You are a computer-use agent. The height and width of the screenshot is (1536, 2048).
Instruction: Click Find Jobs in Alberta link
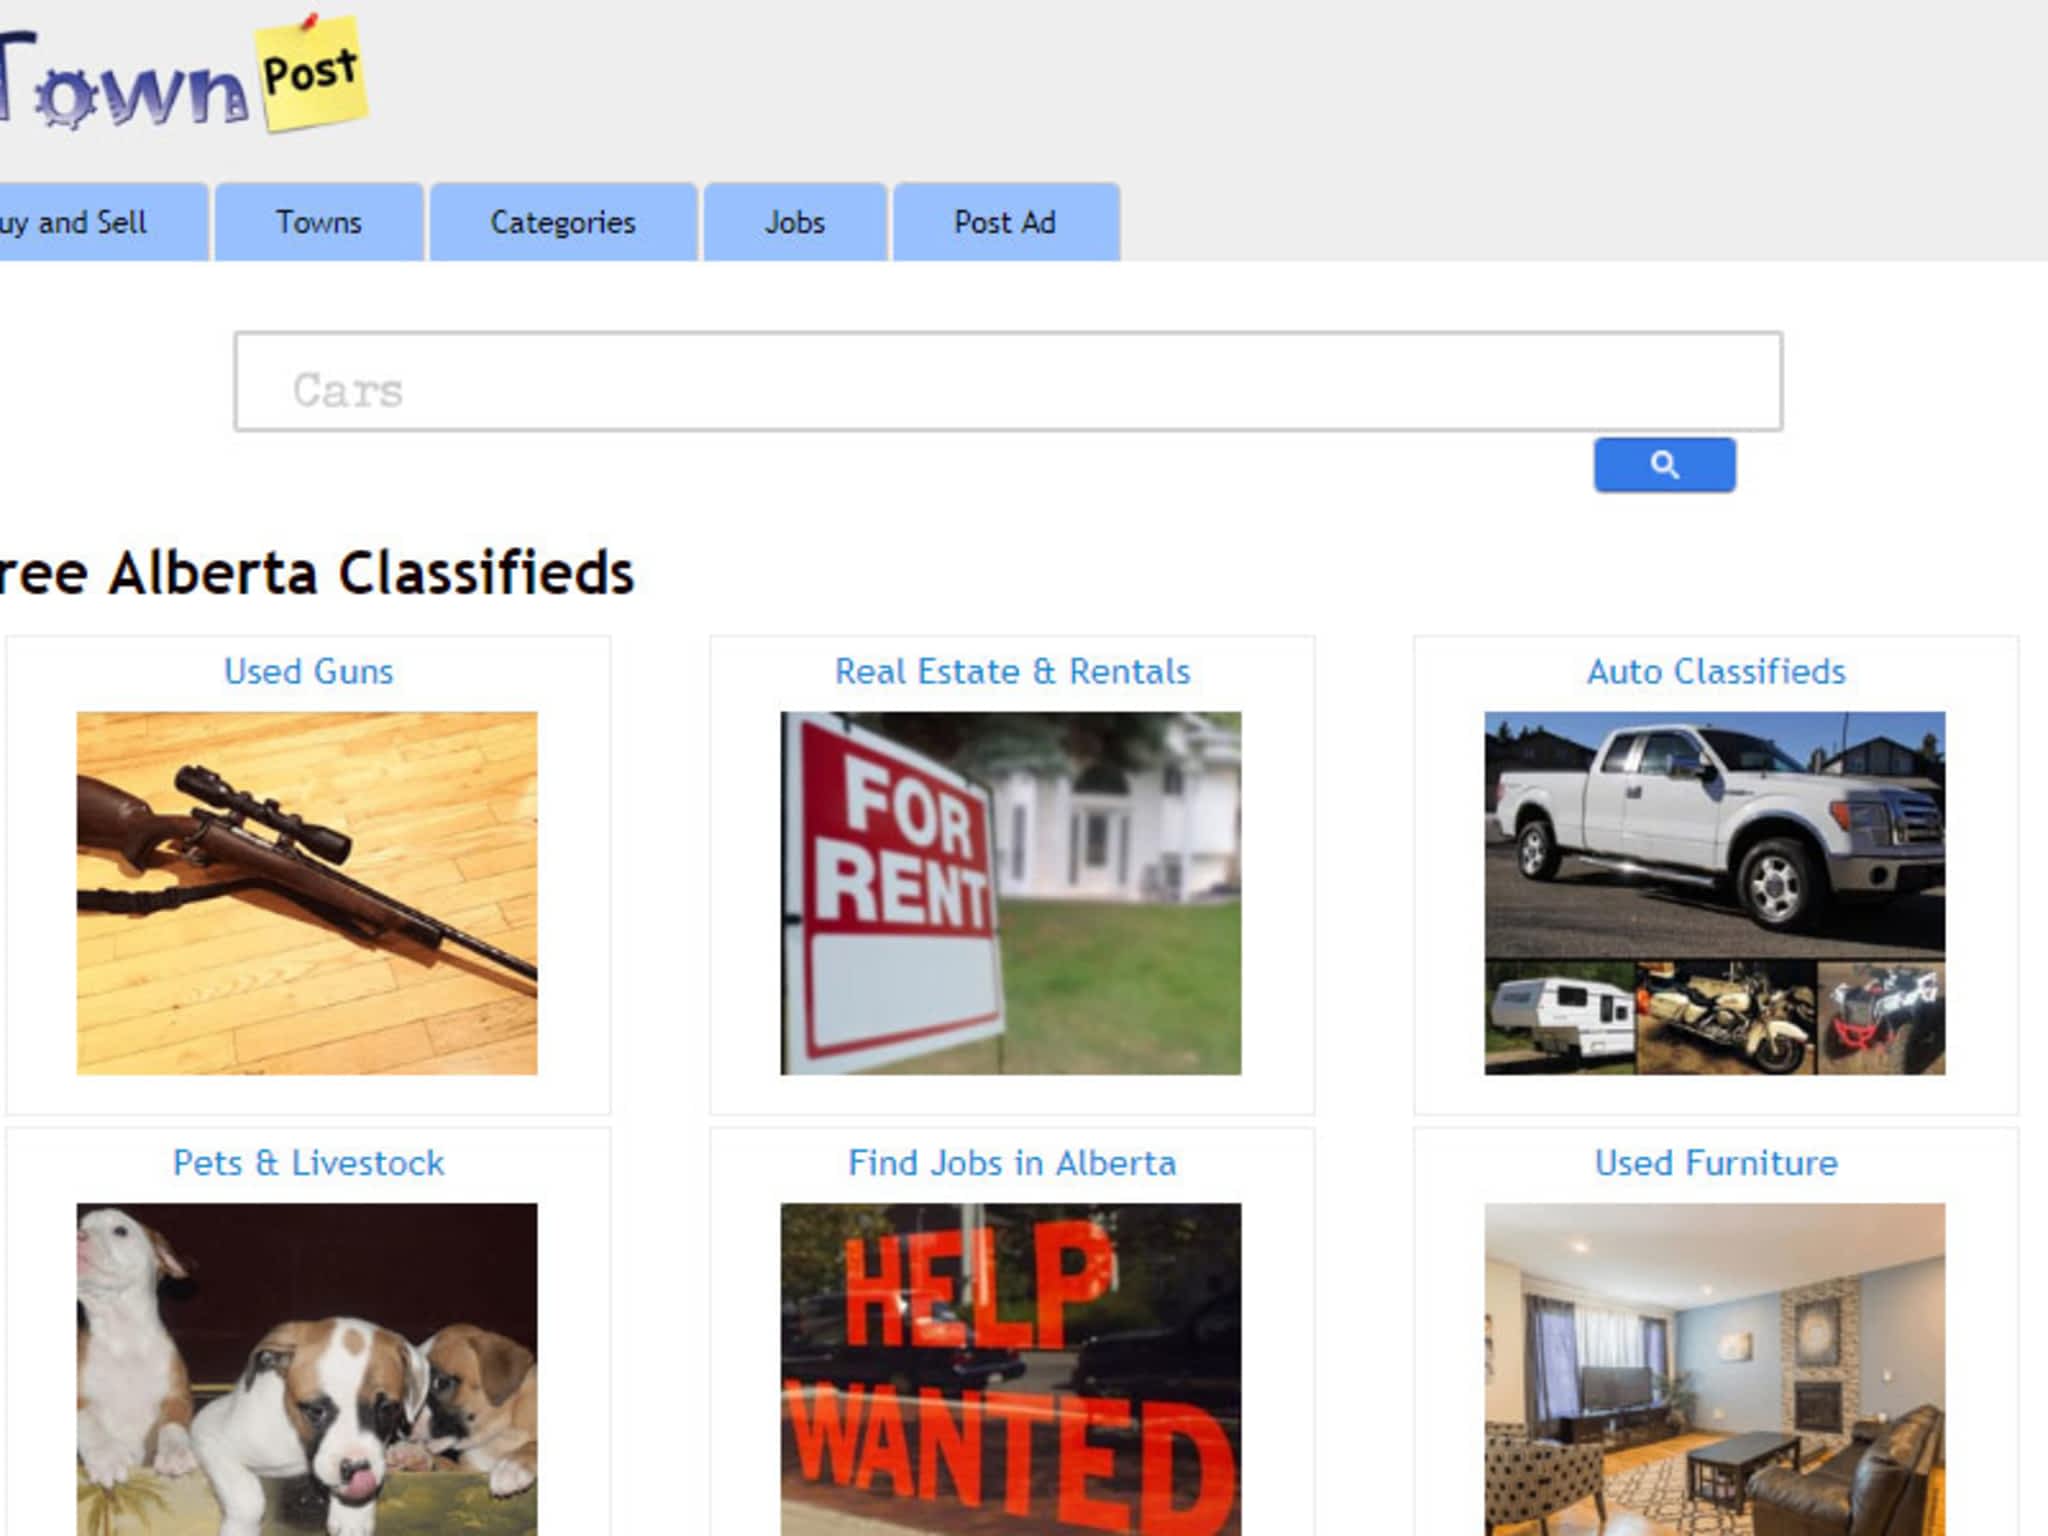pos(1012,1163)
